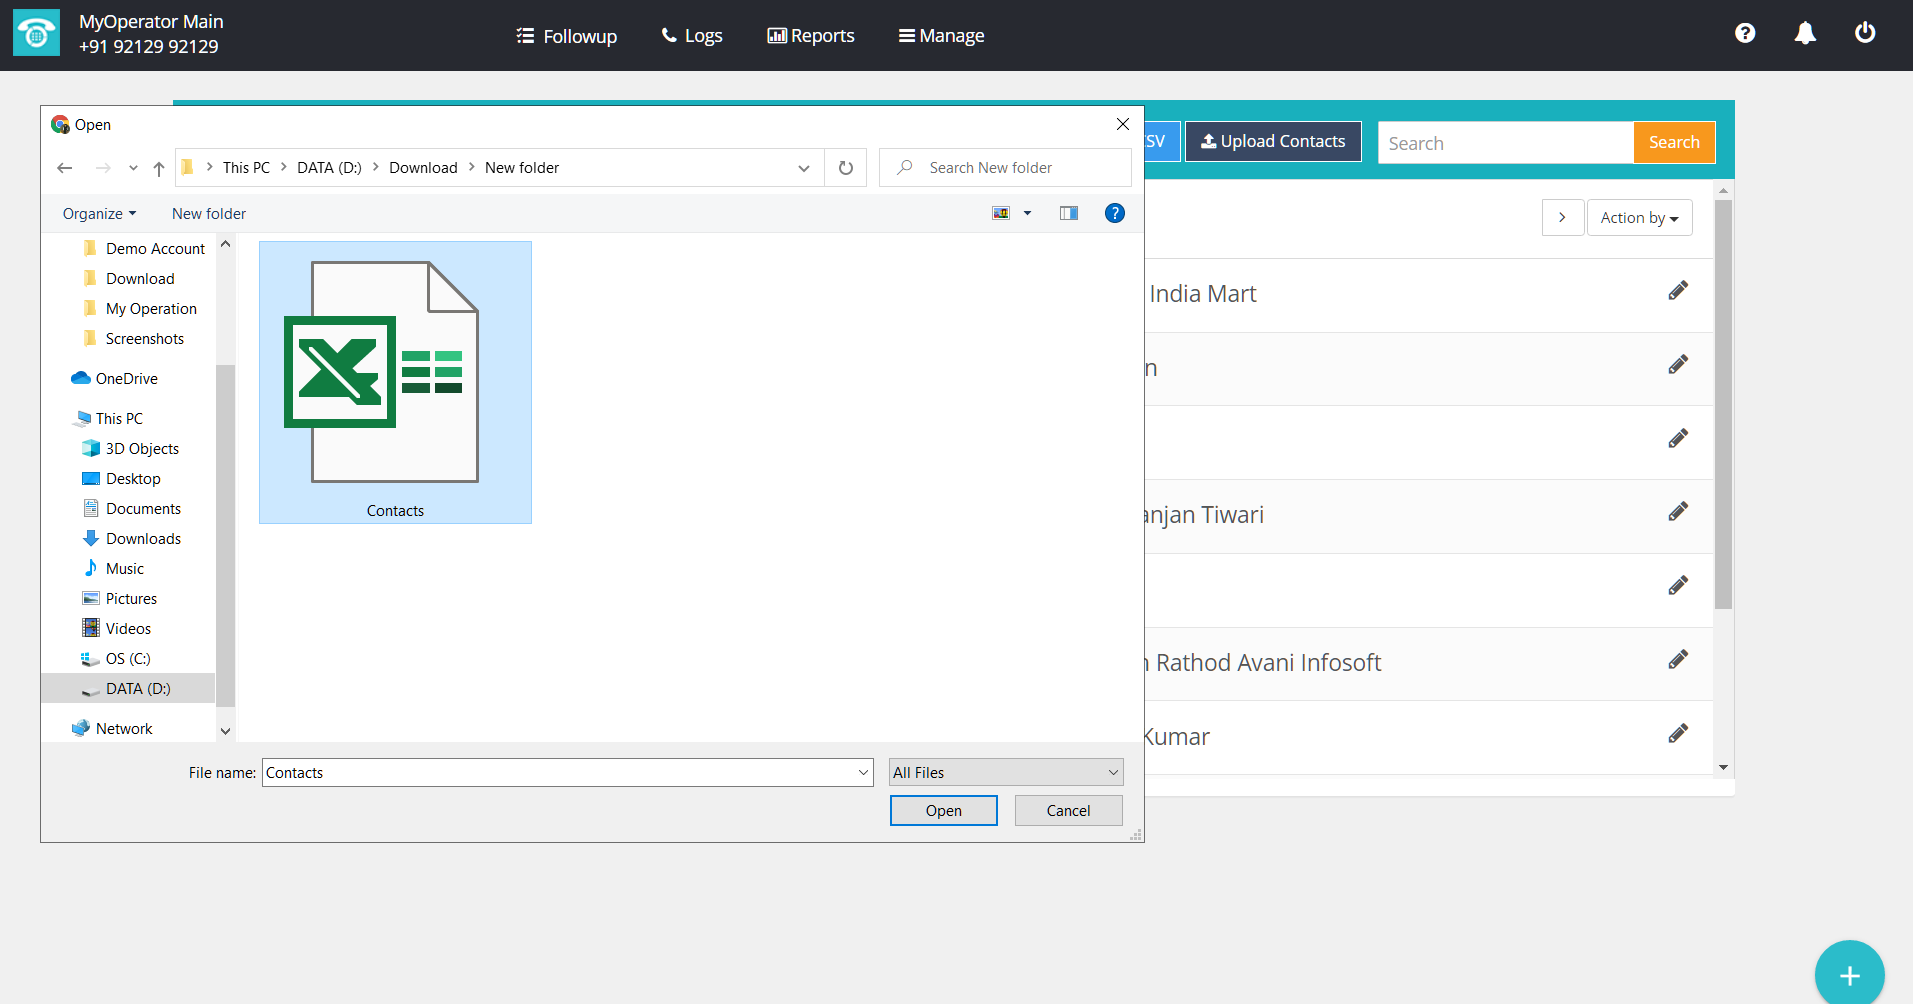Open the All Files type dropdown
Image resolution: width=1913 pixels, height=1004 pixels.
(1006, 773)
